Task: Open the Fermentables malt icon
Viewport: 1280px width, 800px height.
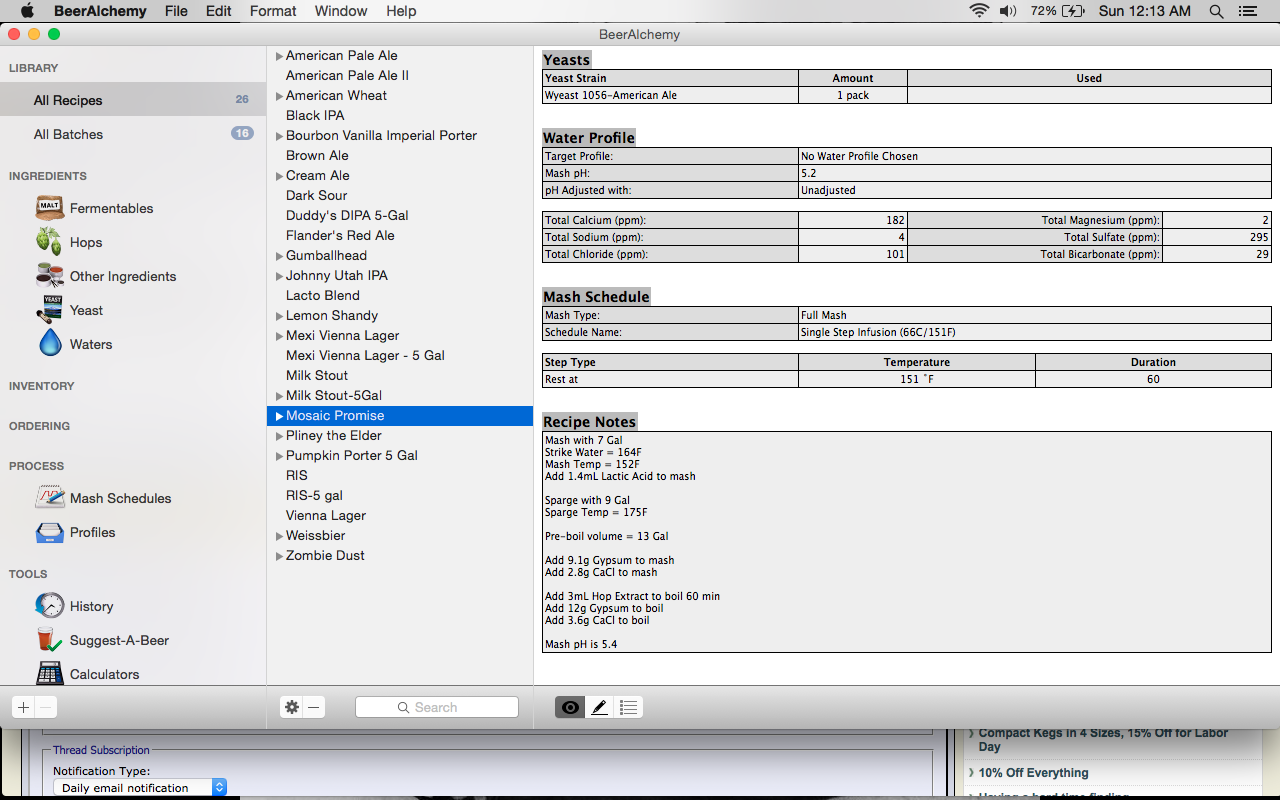Action: (x=50, y=208)
